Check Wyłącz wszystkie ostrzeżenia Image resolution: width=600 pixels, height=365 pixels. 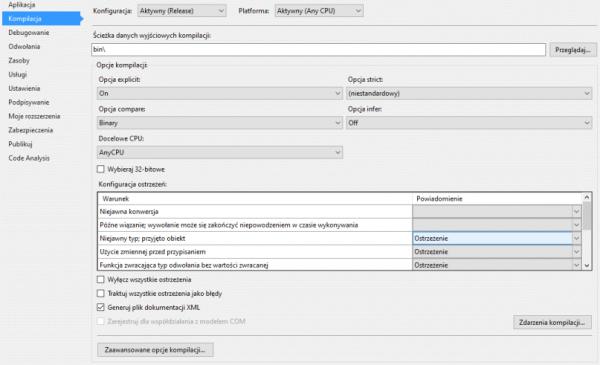(101, 280)
